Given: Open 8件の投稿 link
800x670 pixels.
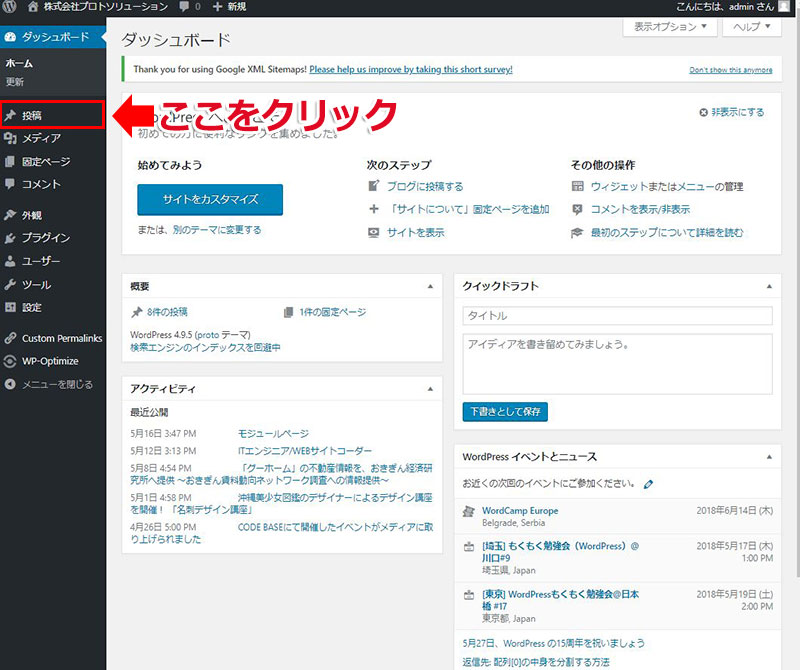Looking at the screenshot, I should pos(167,312).
